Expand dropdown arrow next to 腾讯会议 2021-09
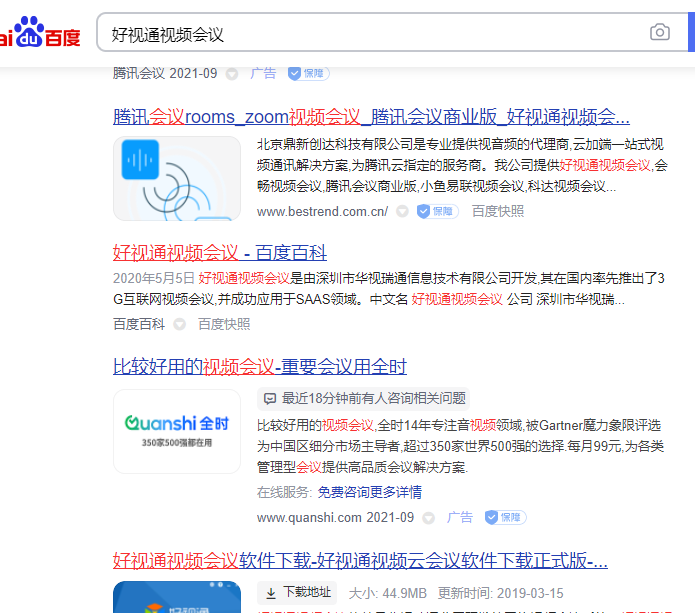This screenshot has height=613, width=695. point(232,74)
